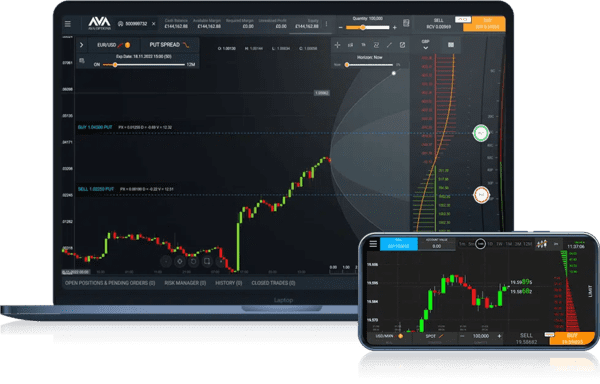
Task: Click the grid layout icon next to GBP
Action: 451,45
